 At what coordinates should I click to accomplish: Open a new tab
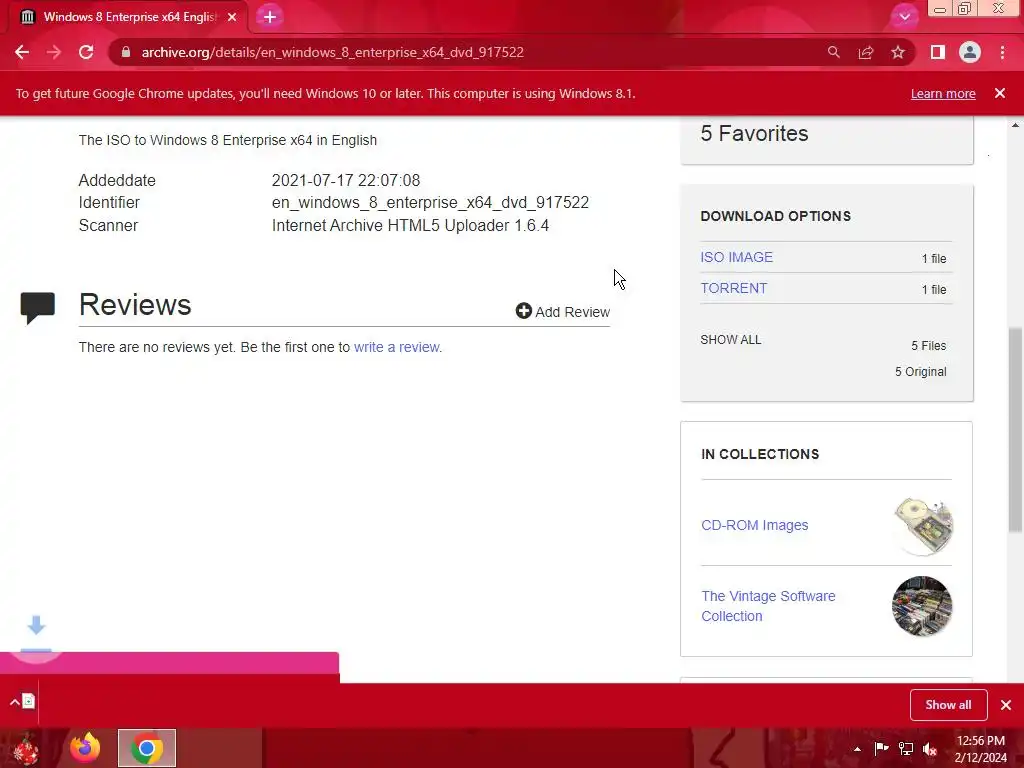click(270, 17)
